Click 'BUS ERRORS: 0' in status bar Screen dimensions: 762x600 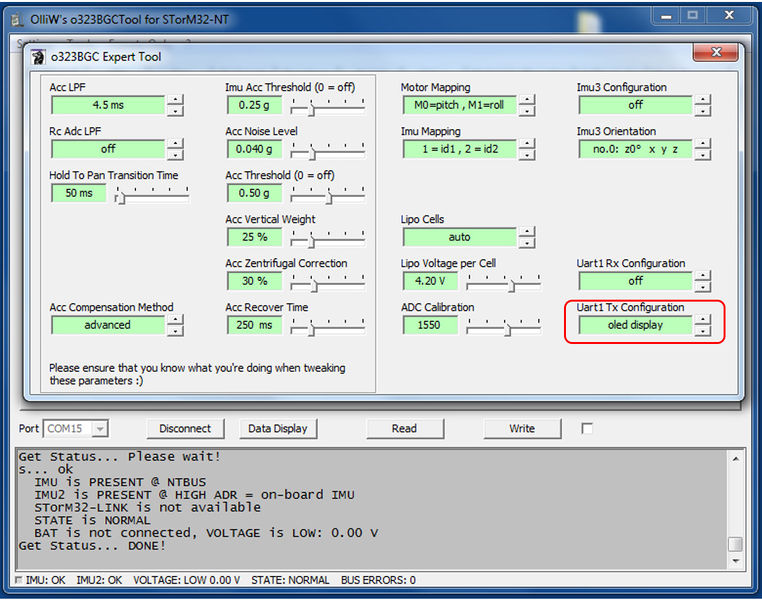click(x=379, y=580)
